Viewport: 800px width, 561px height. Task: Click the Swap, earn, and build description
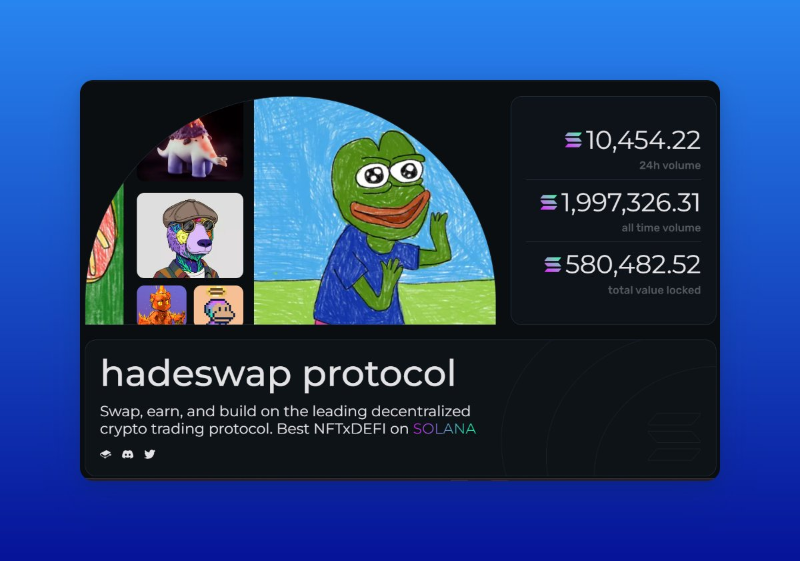click(x=288, y=420)
